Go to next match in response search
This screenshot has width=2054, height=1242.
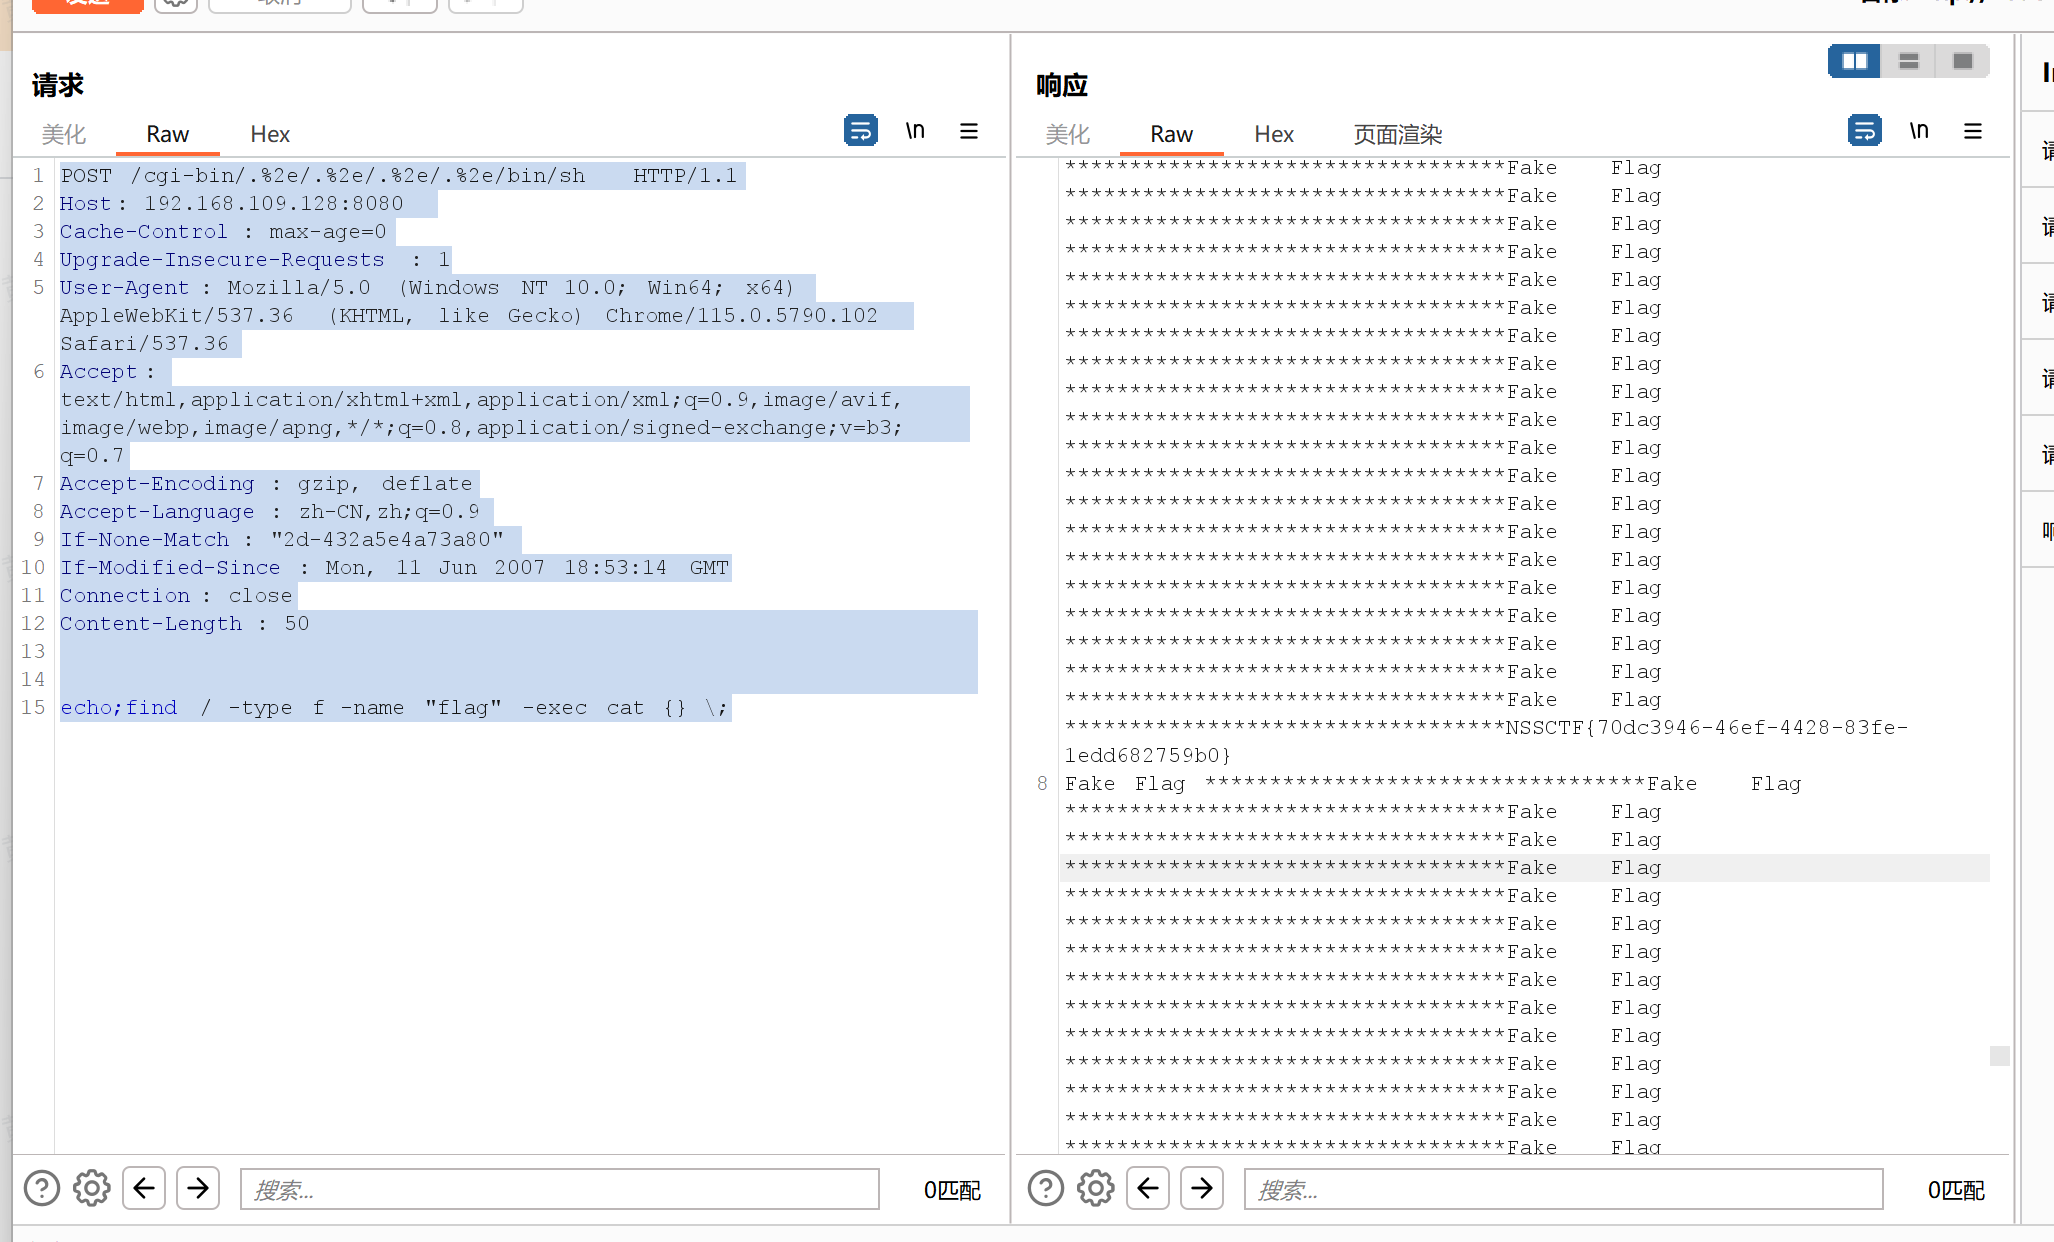[x=1202, y=1188]
